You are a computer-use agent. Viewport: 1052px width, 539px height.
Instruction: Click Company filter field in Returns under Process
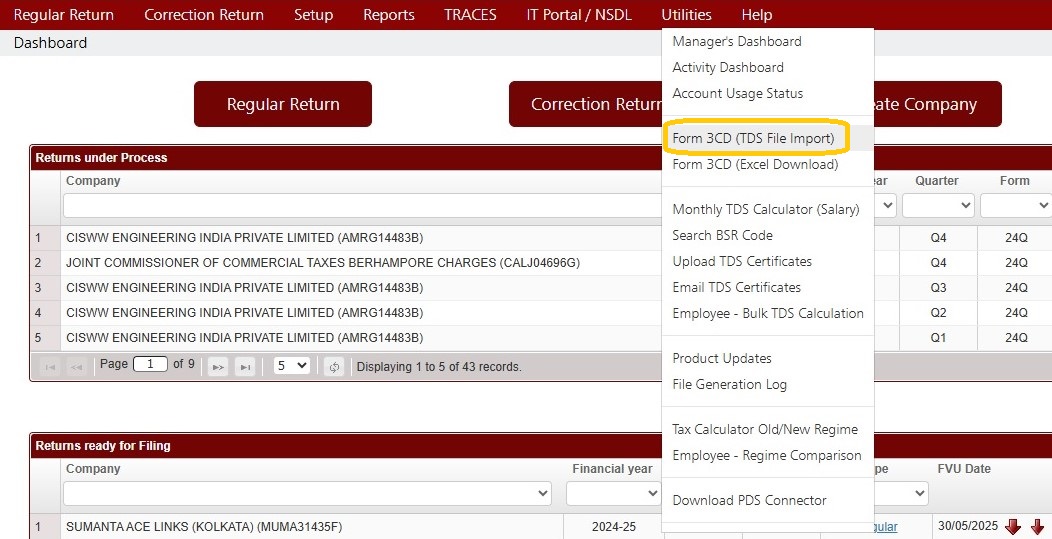click(362, 205)
